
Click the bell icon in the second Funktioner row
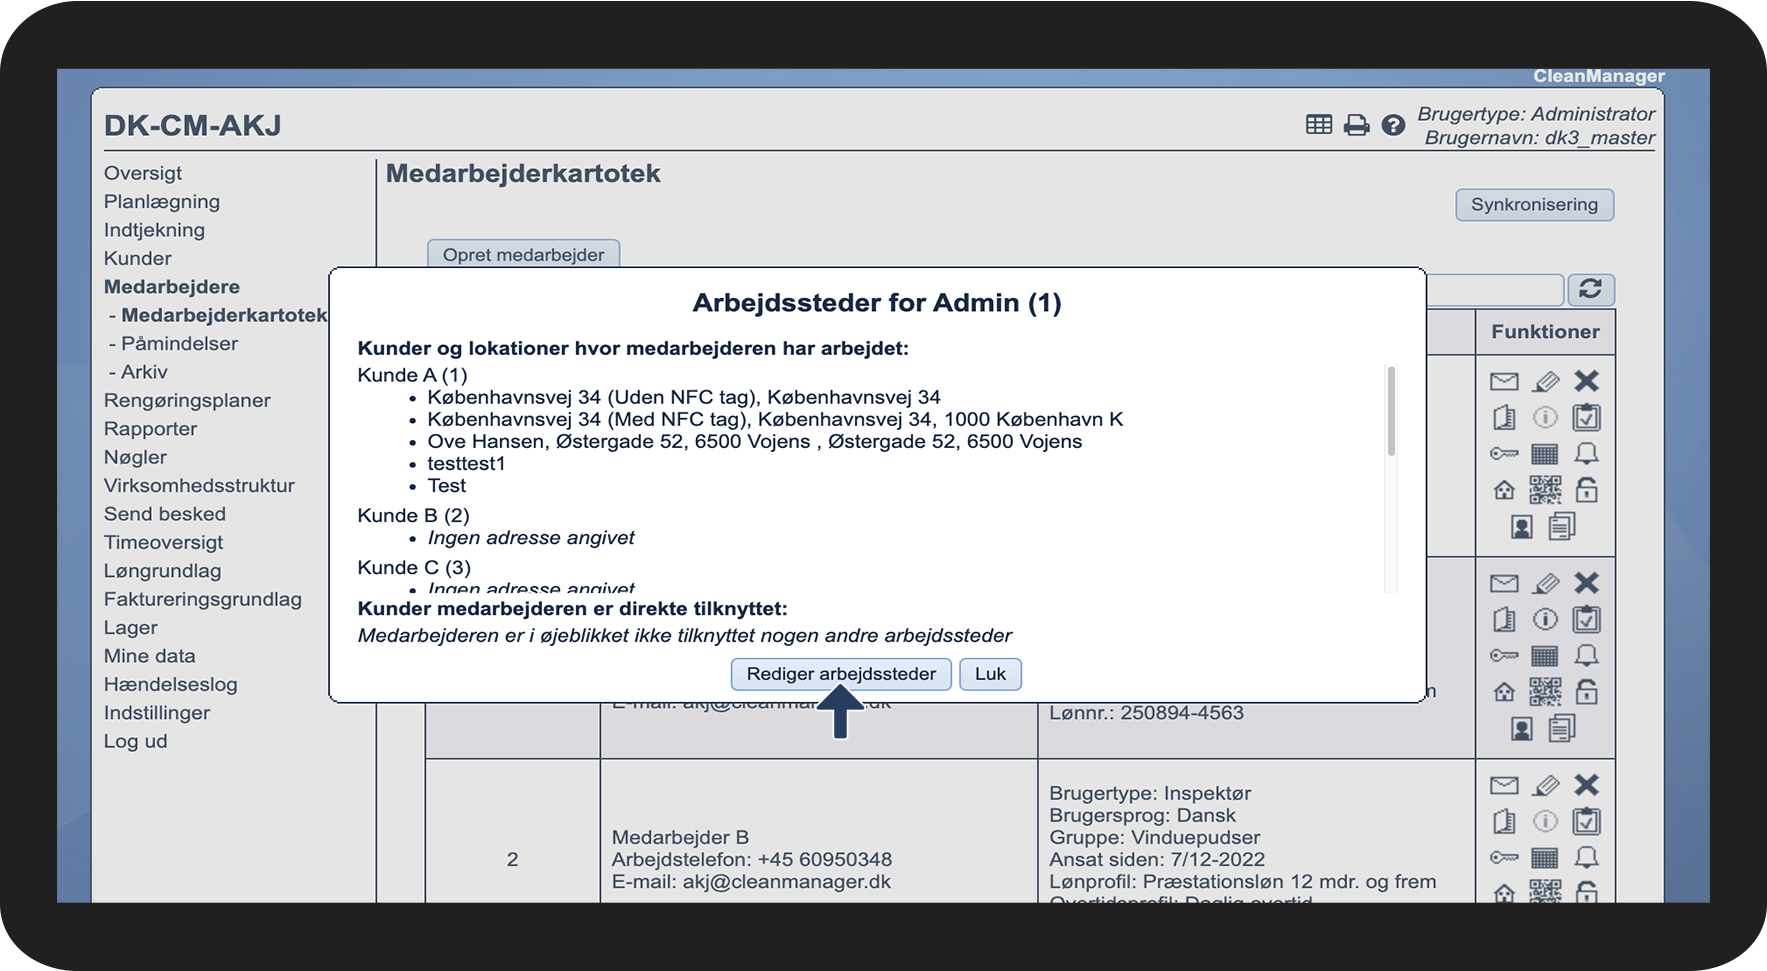[x=1586, y=656]
